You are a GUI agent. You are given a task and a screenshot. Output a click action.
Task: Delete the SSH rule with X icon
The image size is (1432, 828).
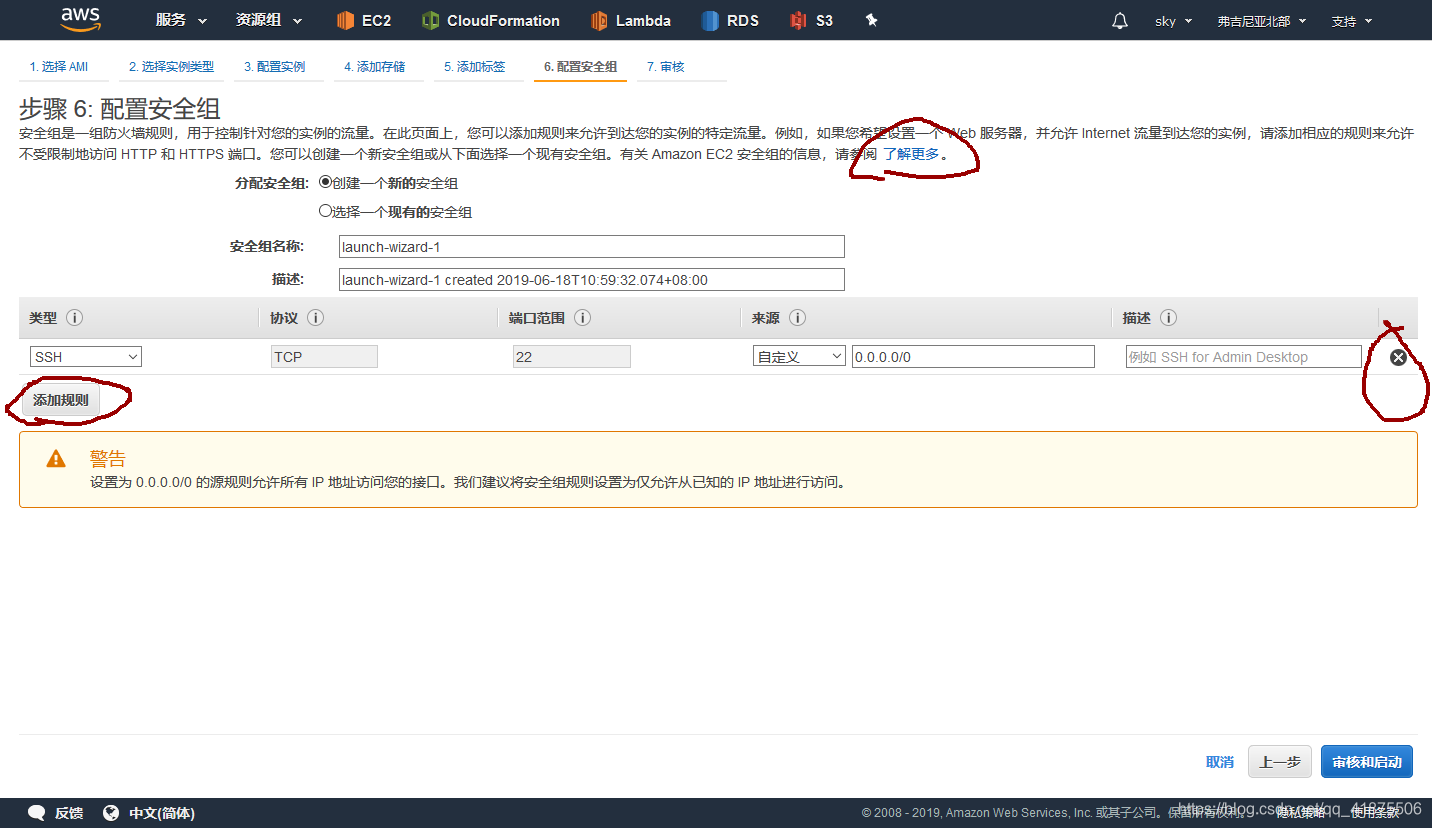click(1398, 357)
